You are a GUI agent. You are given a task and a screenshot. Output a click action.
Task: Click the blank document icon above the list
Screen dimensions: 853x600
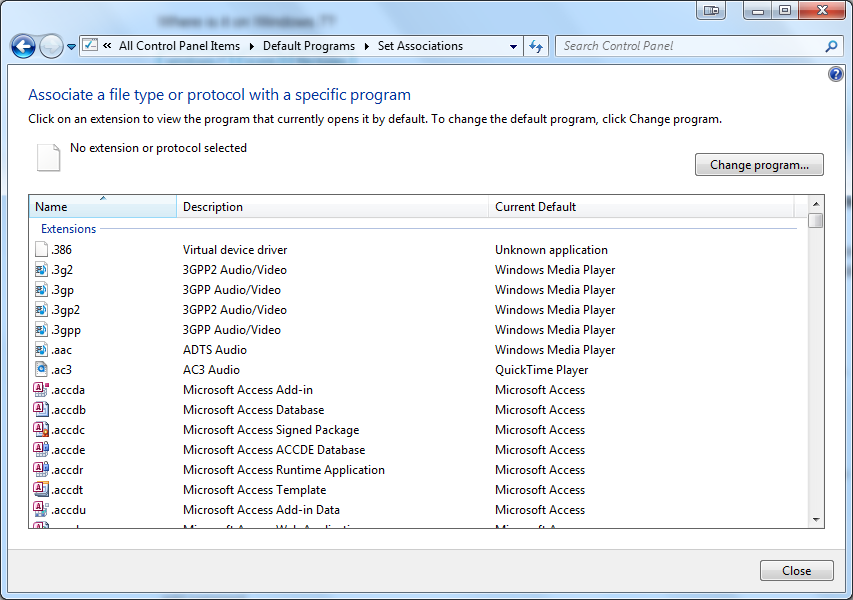(x=46, y=156)
